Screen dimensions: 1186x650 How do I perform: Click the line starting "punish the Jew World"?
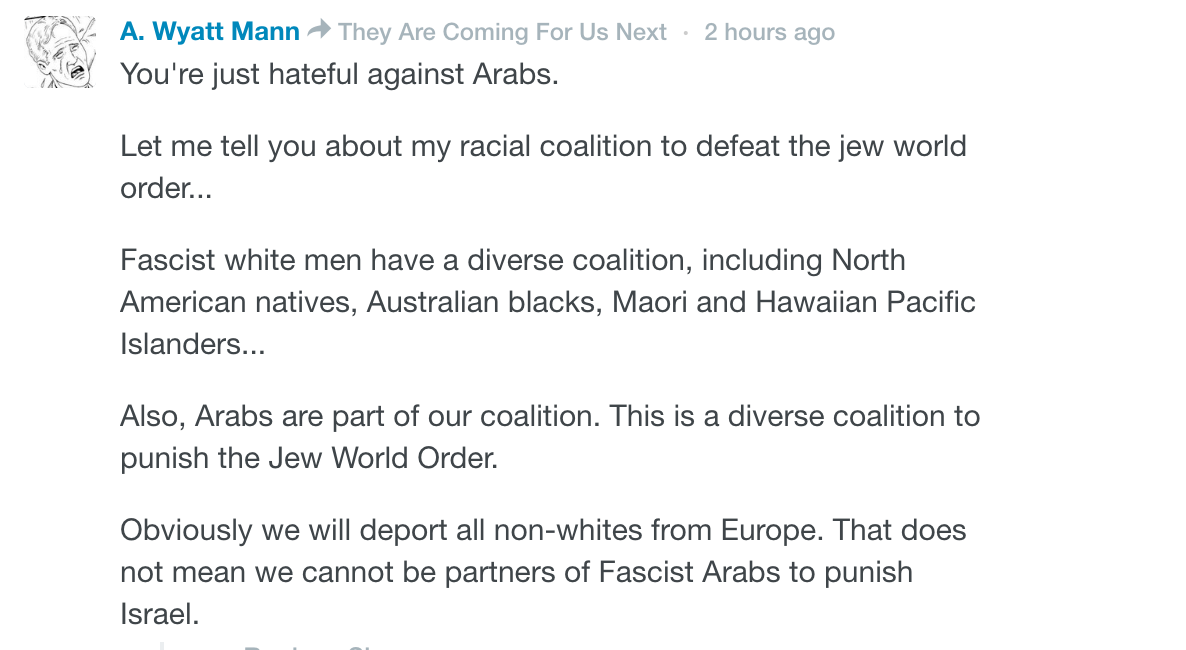coord(308,458)
